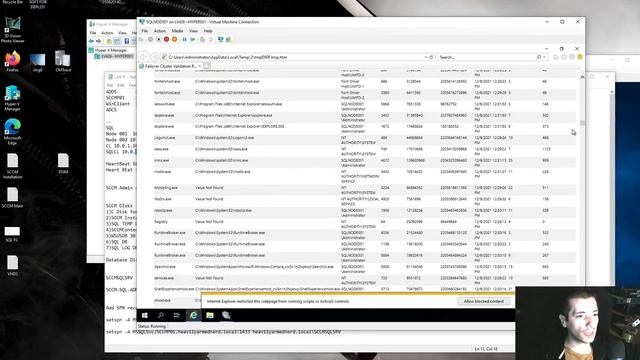
Task: Click Internet Explorer forward arrow
Action: click(x=154, y=57)
